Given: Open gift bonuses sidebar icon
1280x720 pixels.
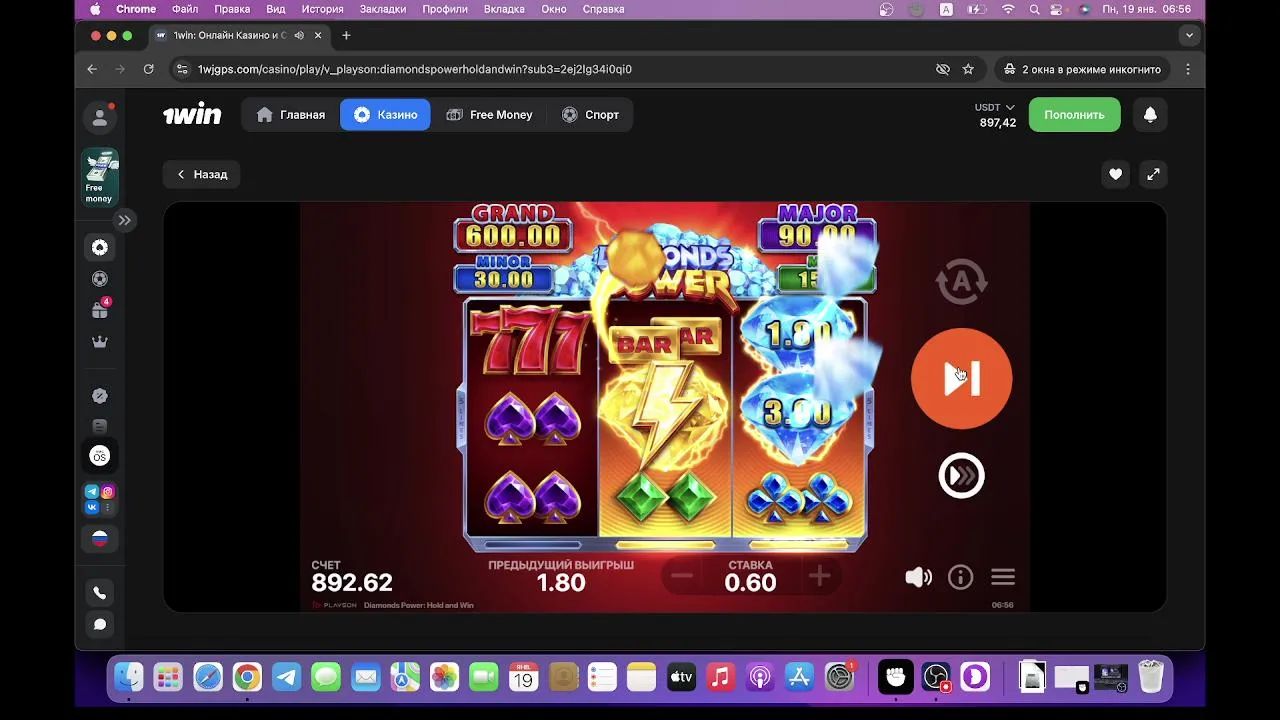Looking at the screenshot, I should click(100, 310).
